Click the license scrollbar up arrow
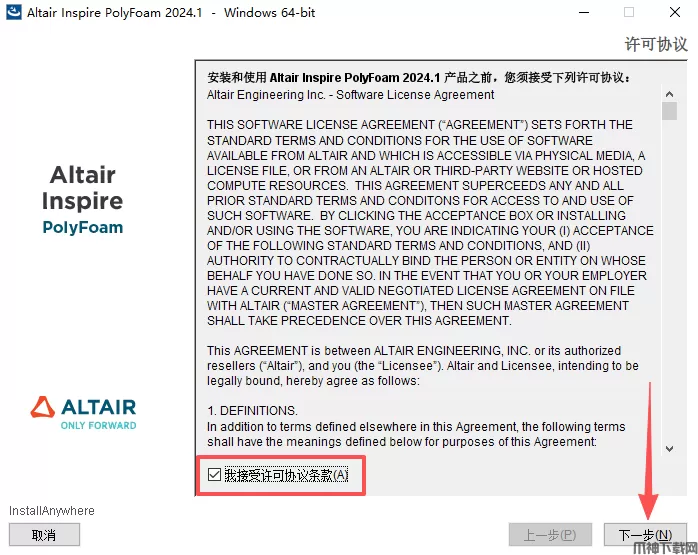The height and width of the screenshot is (555, 698). 669,94
